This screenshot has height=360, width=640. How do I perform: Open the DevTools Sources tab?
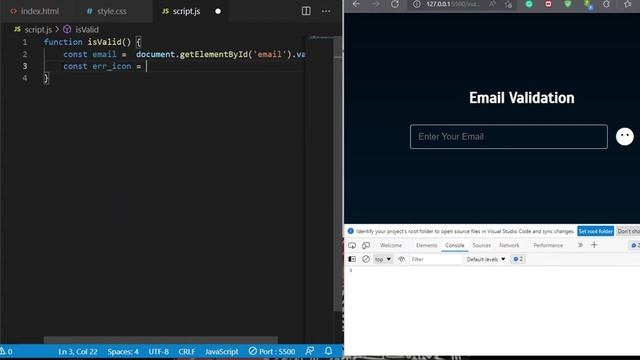point(482,245)
